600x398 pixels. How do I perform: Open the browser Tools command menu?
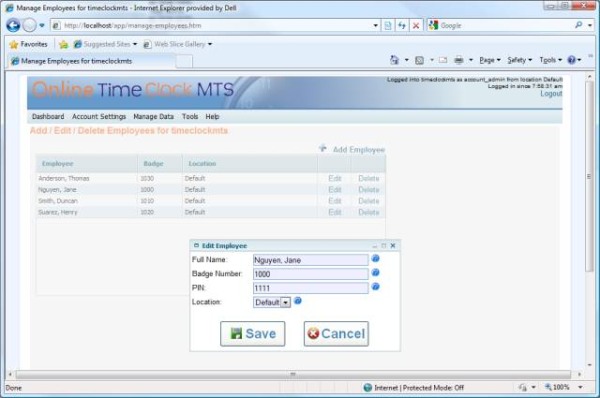point(551,60)
